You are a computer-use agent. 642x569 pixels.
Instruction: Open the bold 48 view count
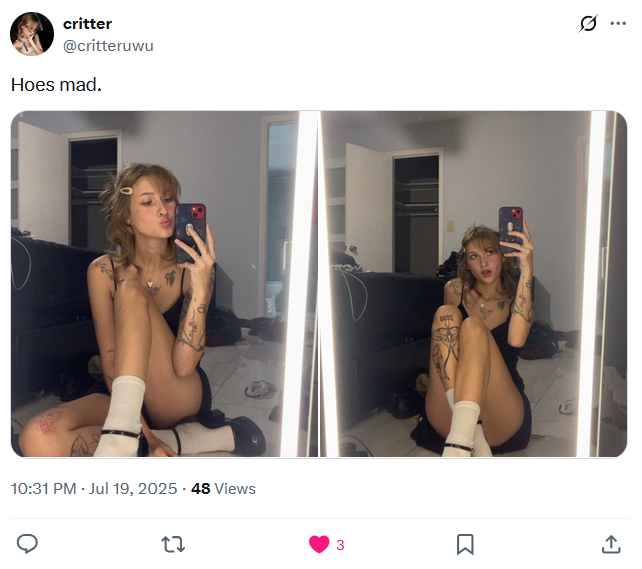click(201, 489)
